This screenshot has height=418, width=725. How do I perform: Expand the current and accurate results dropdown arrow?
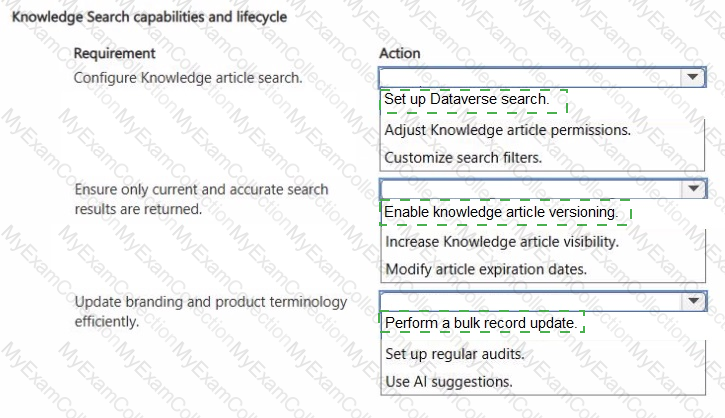[693, 189]
